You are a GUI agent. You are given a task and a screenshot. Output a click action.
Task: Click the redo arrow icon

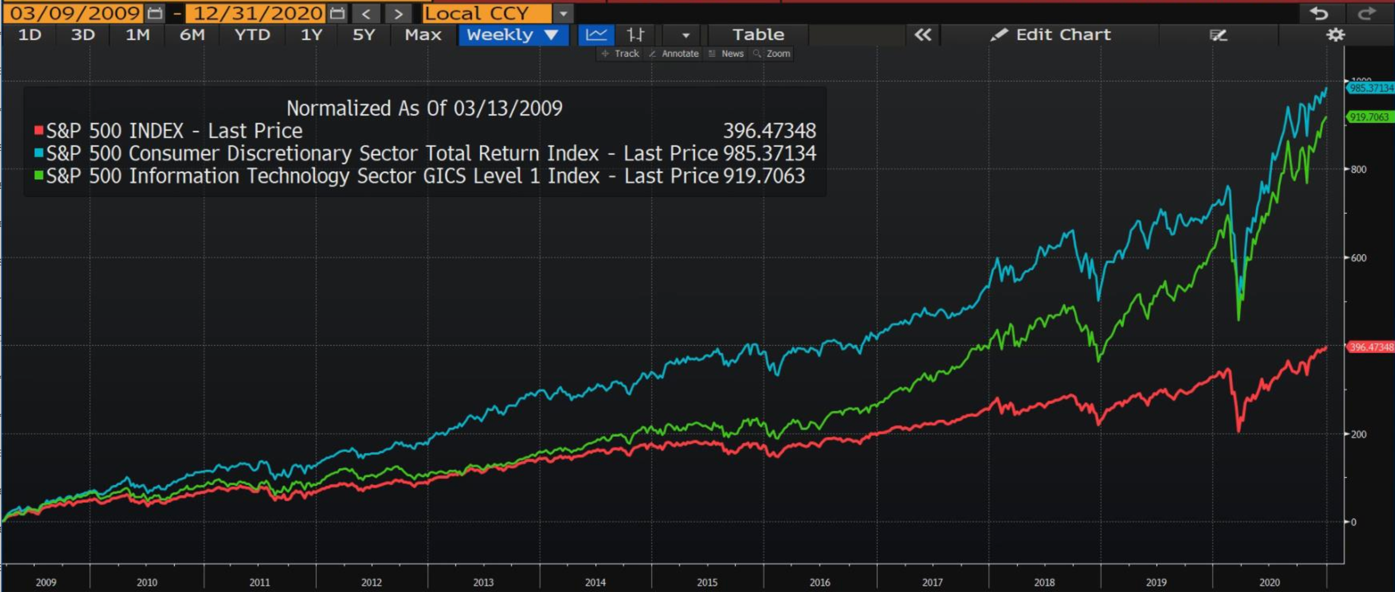(x=1367, y=13)
